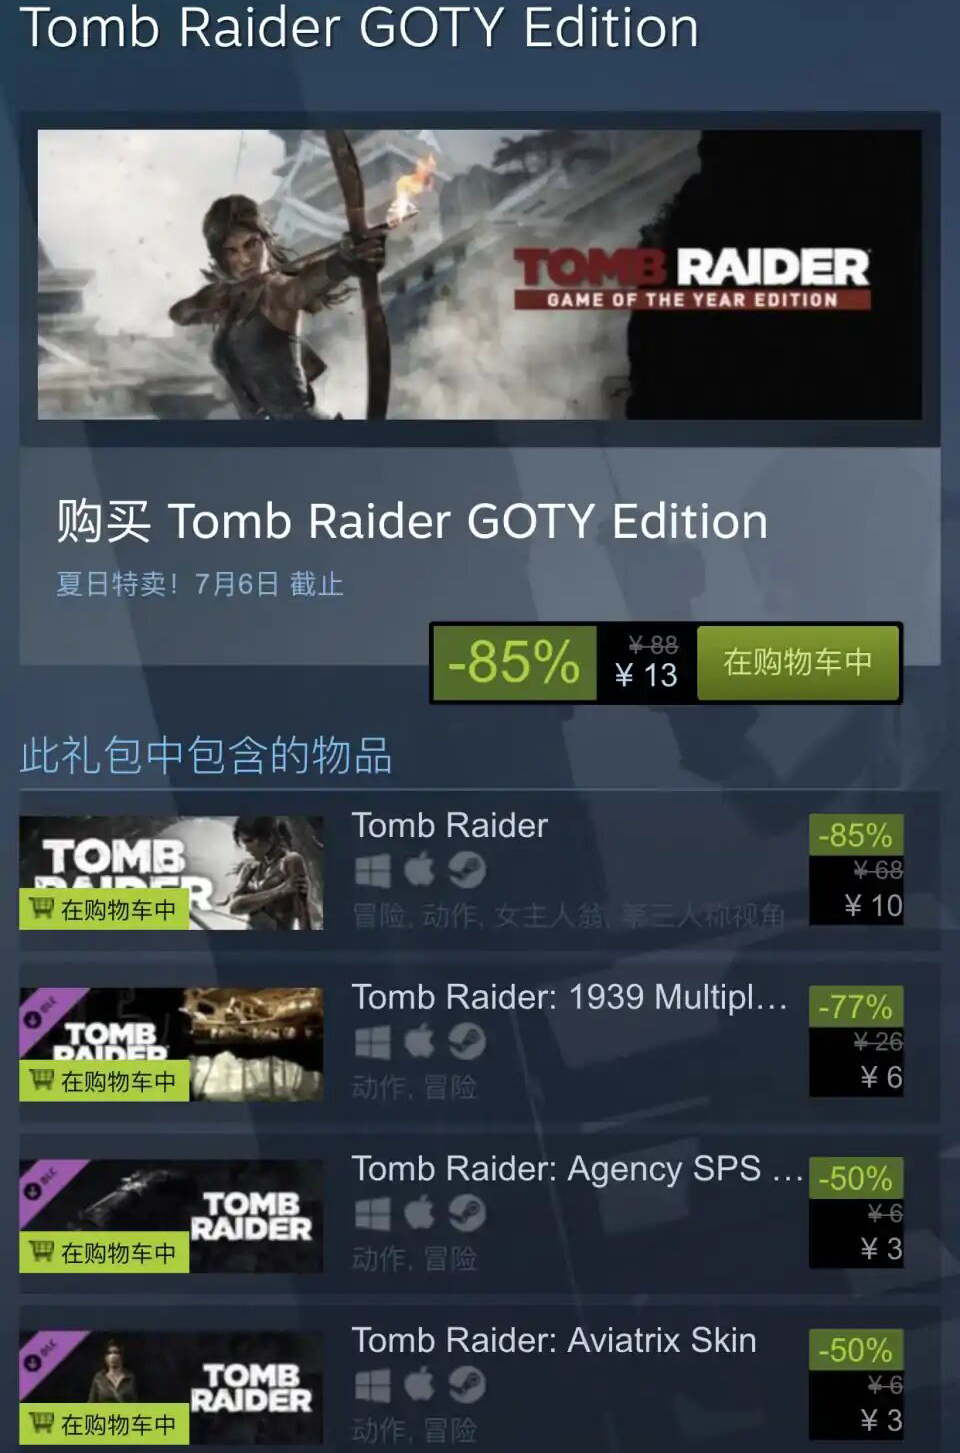The height and width of the screenshot is (1453, 960).
Task: Open the Tomb Raider title link
Action: (x=450, y=825)
